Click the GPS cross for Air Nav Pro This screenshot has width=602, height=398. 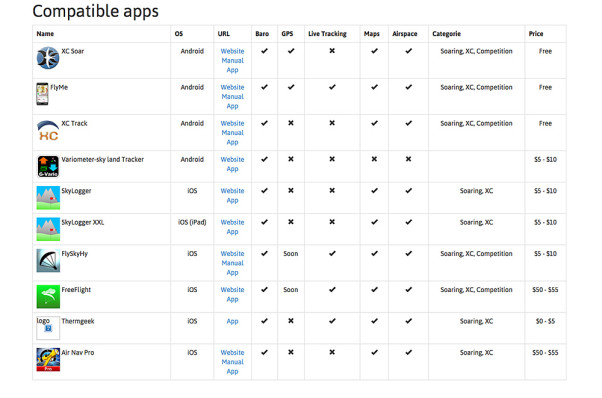pos(291,352)
